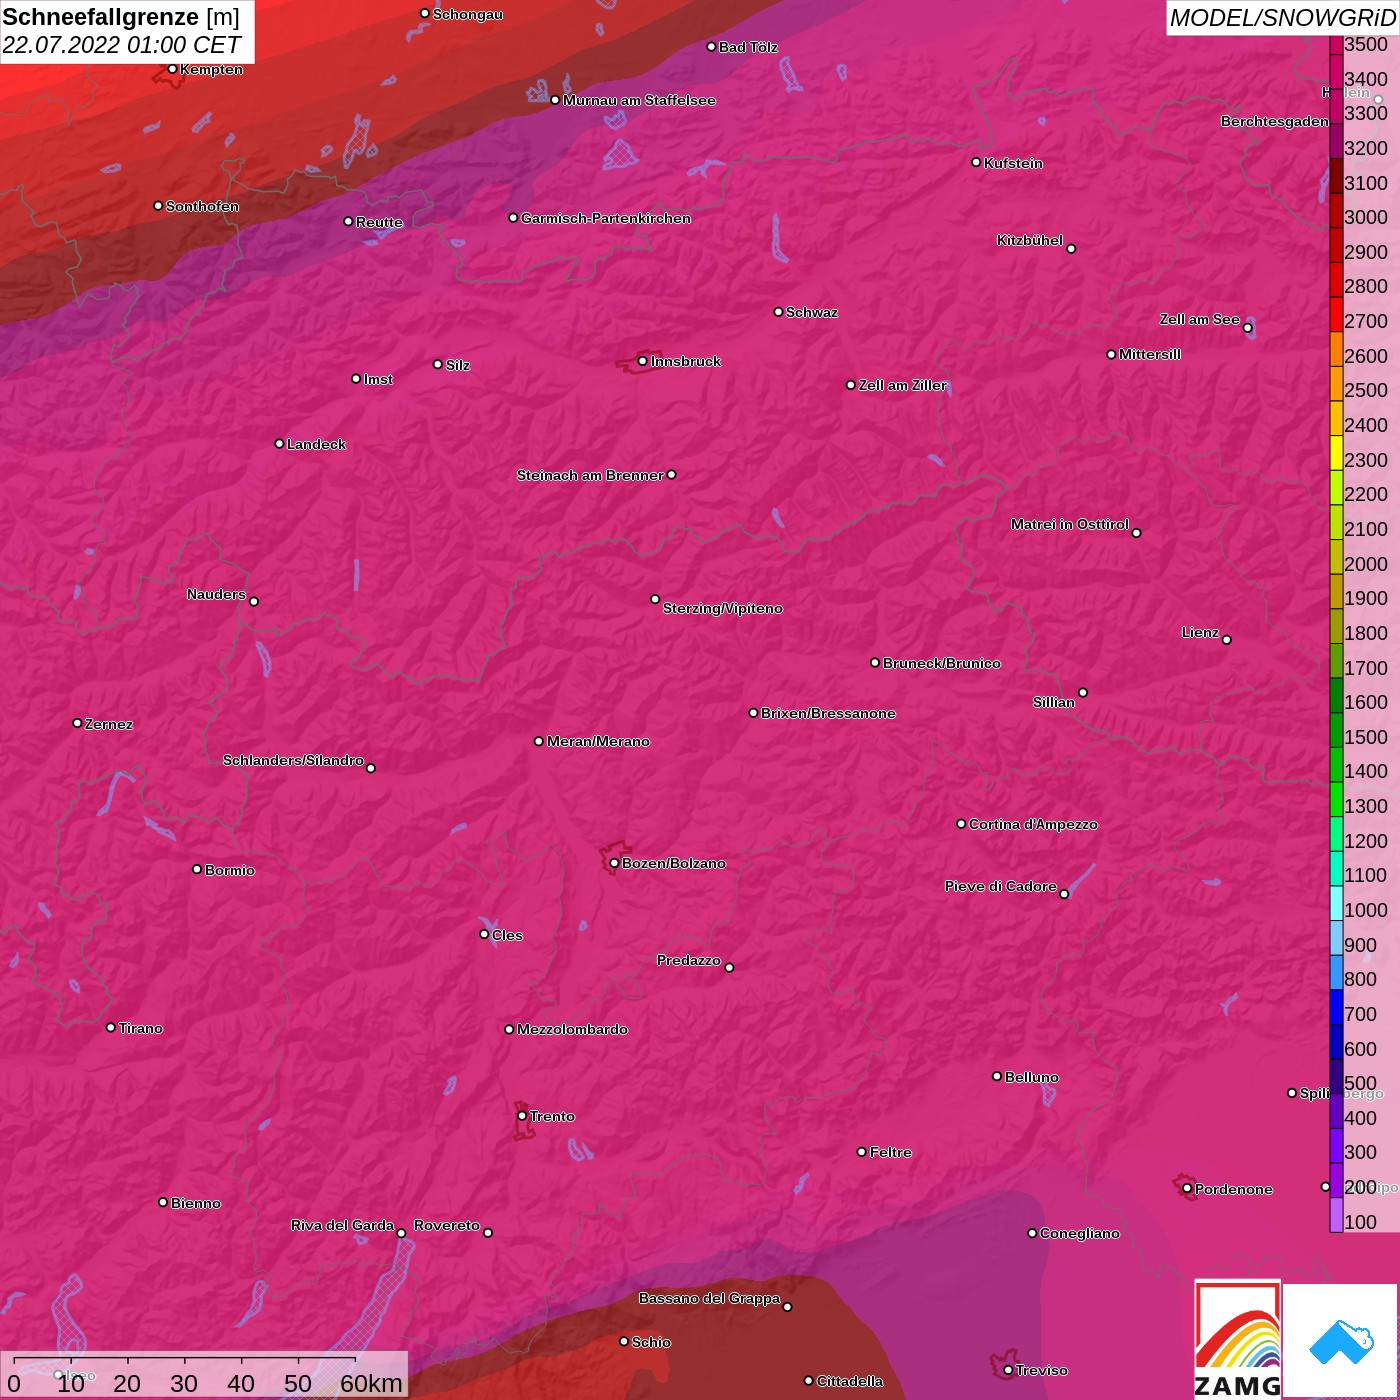The height and width of the screenshot is (1400, 1400).
Task: Click the Schlanders/Silandro label
Action: click(x=293, y=760)
